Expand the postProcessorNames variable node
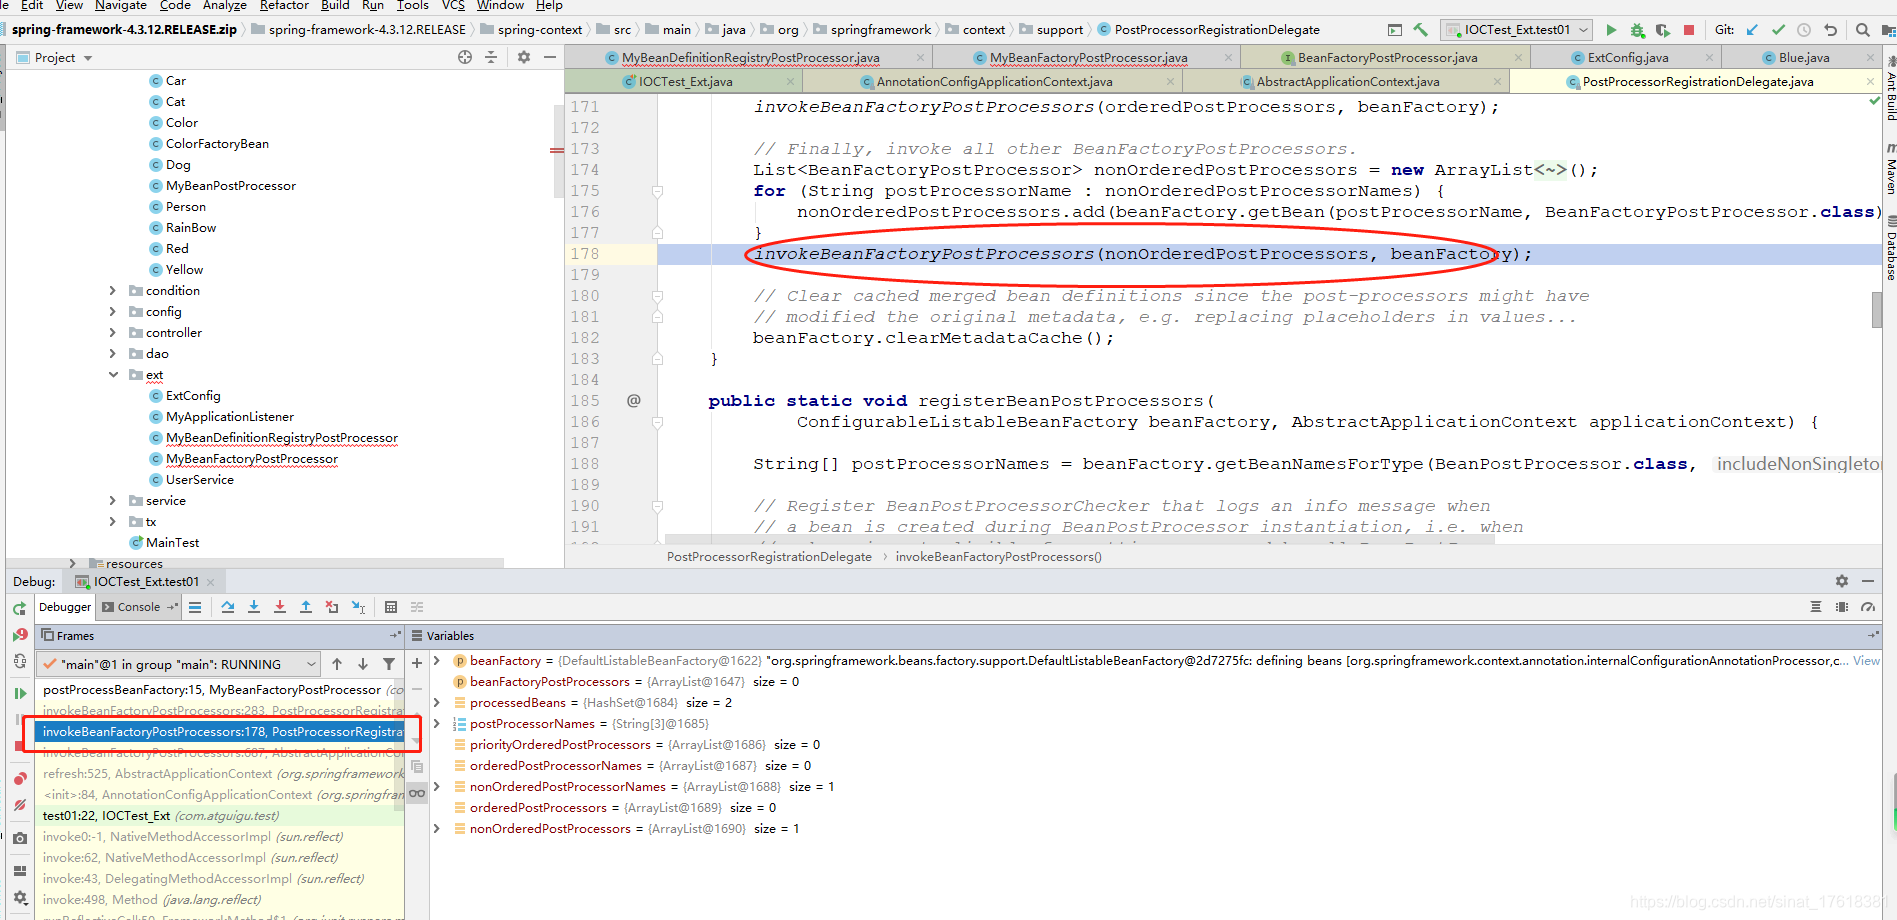This screenshot has height=920, width=1897. point(437,724)
